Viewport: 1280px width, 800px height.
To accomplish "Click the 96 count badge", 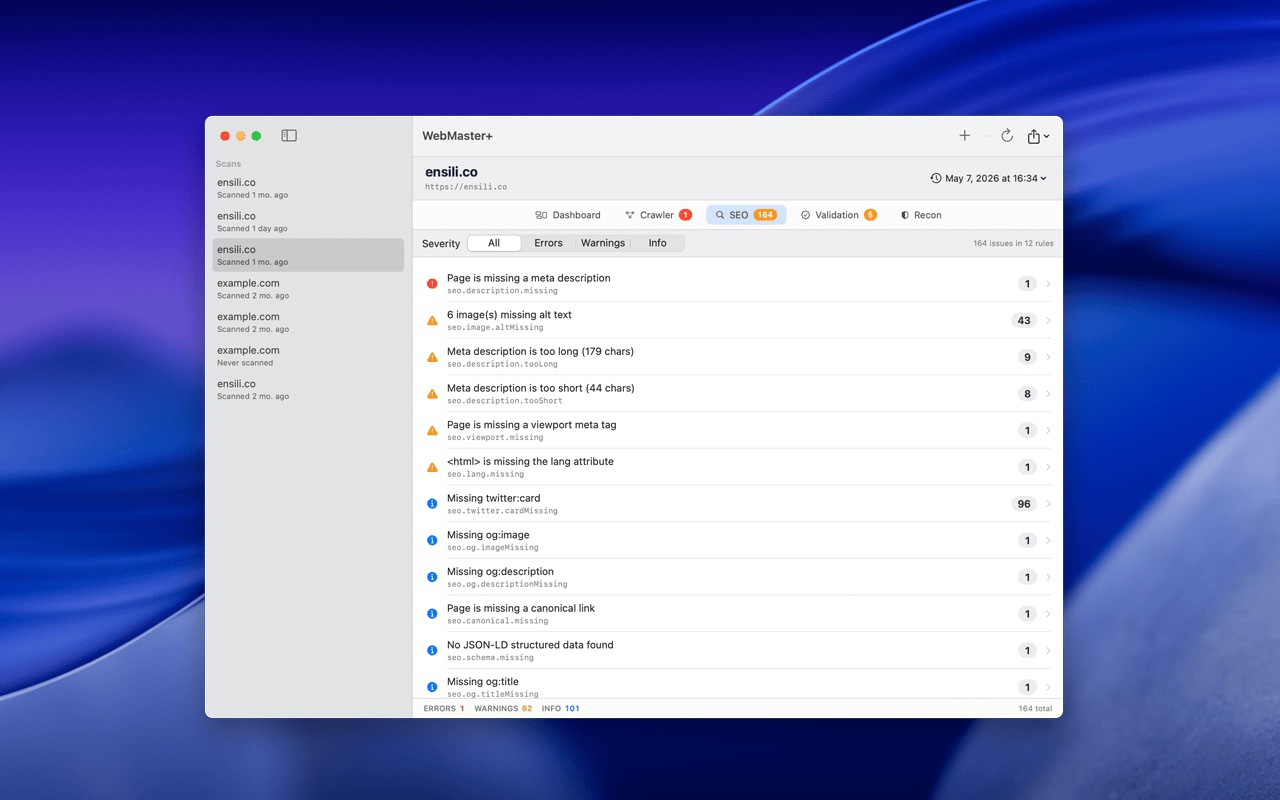I will tap(1024, 504).
